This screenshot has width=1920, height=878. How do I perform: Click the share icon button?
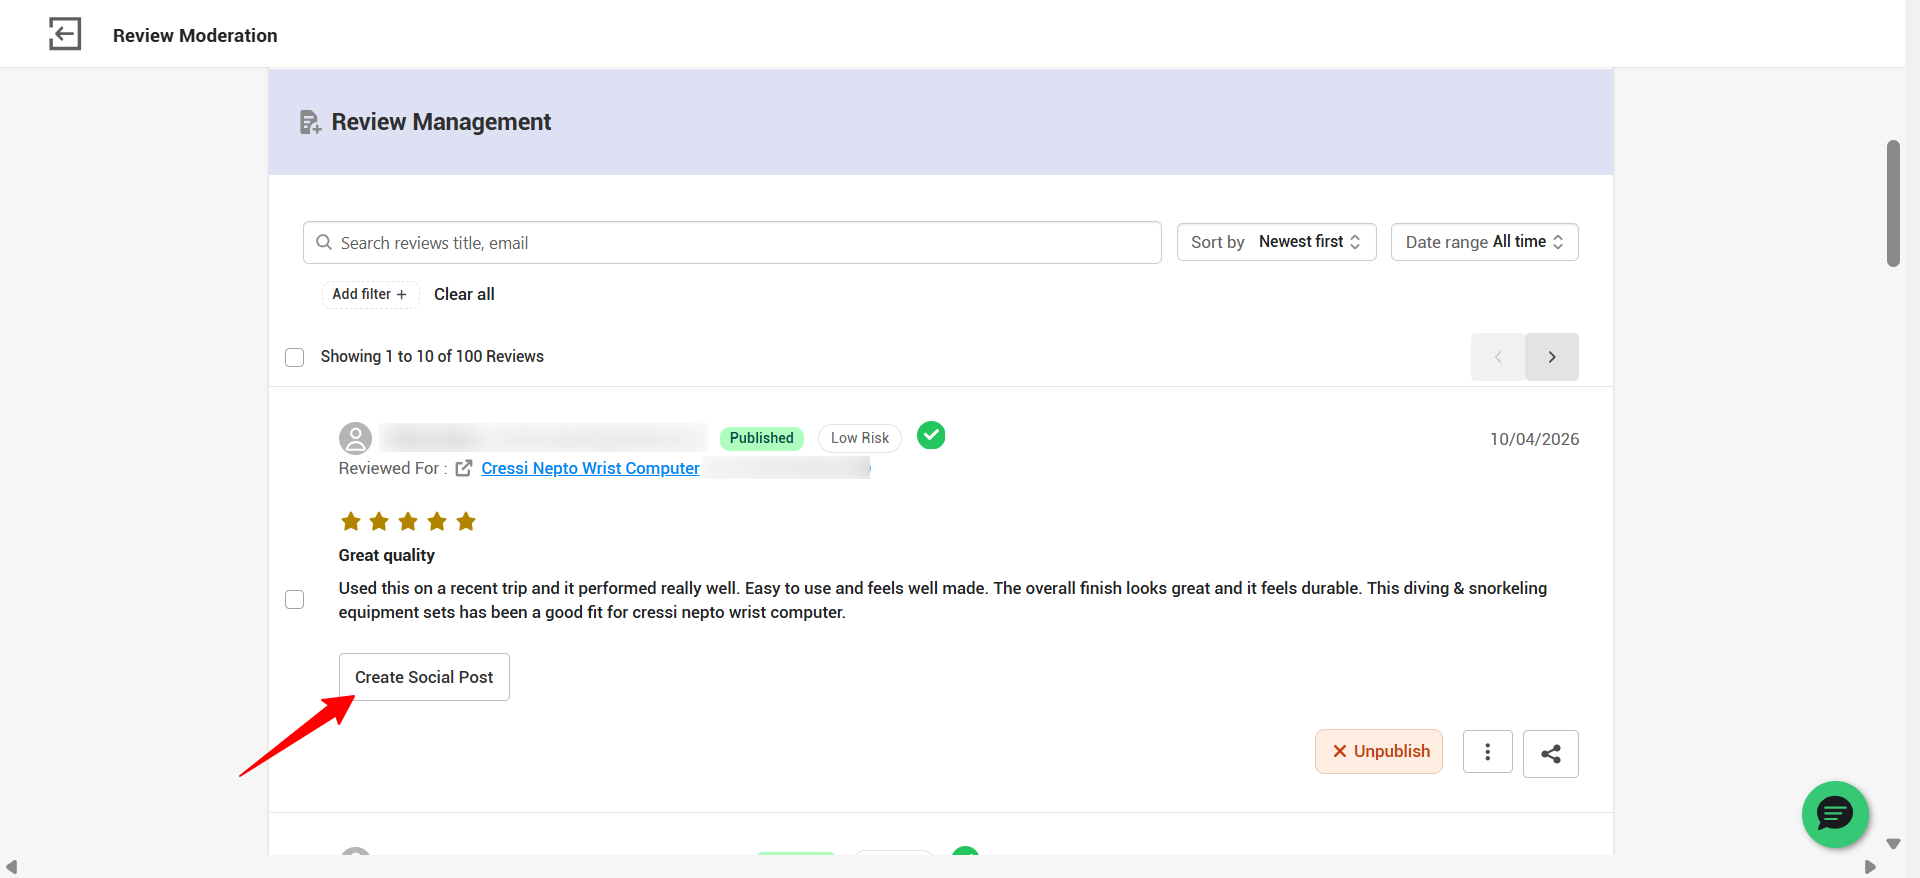coord(1551,754)
